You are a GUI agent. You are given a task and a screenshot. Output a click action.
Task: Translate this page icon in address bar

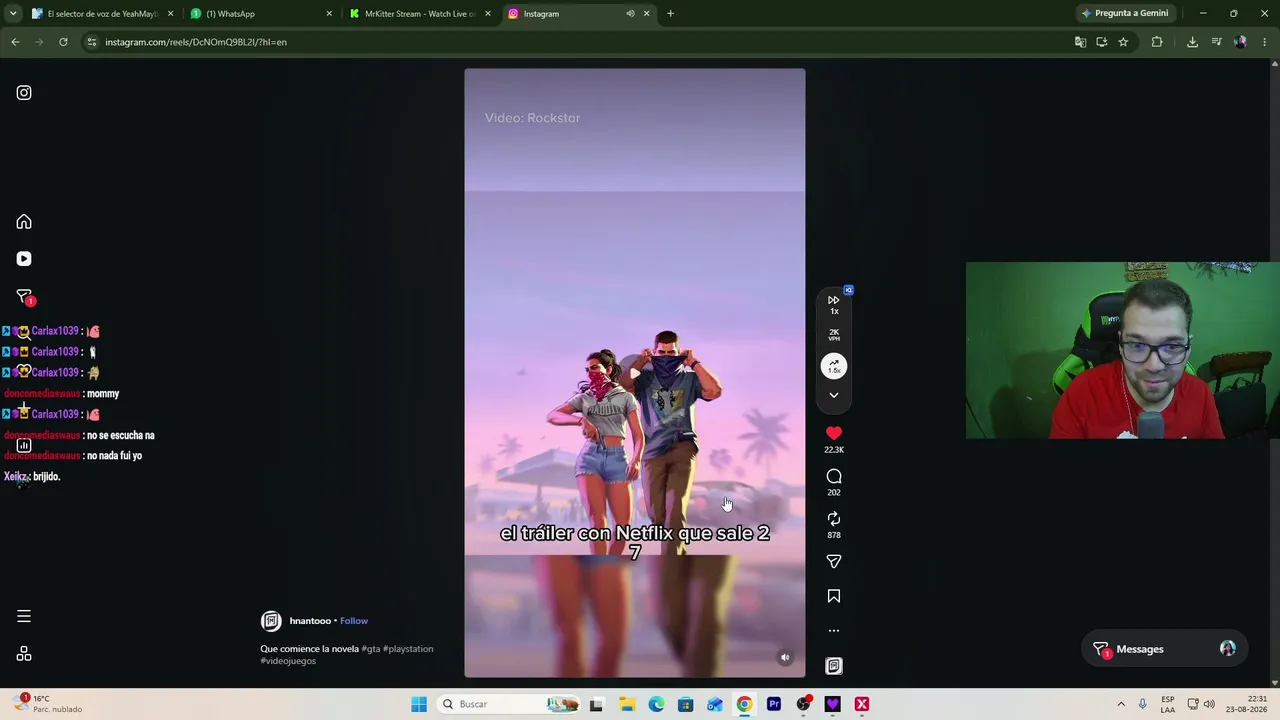point(1080,42)
